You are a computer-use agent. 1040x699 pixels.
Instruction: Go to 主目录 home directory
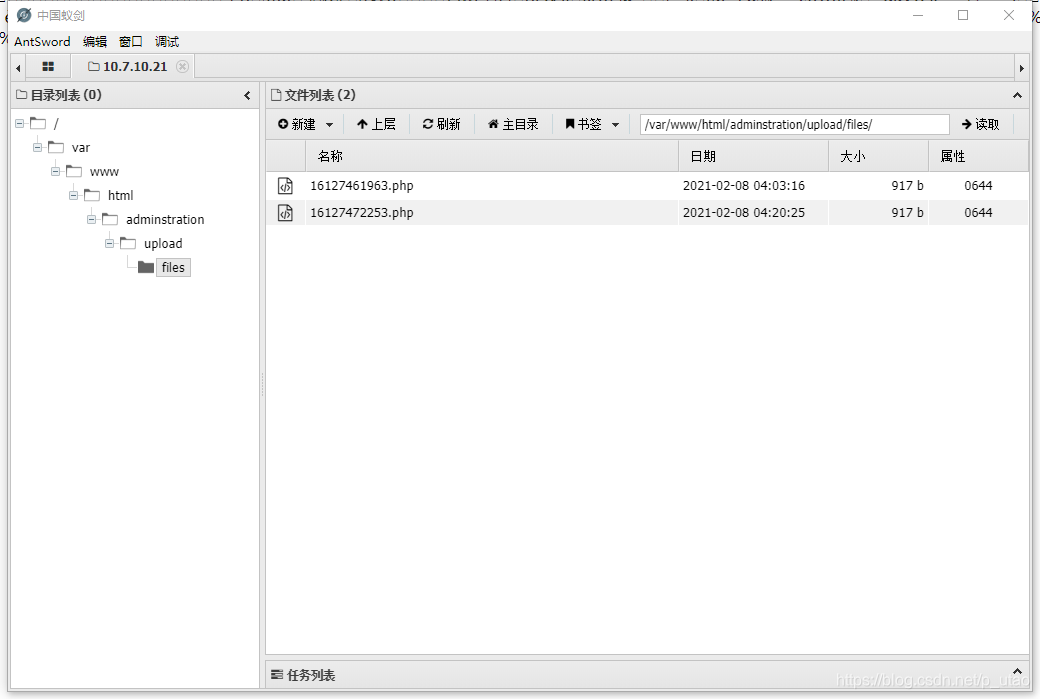513,124
